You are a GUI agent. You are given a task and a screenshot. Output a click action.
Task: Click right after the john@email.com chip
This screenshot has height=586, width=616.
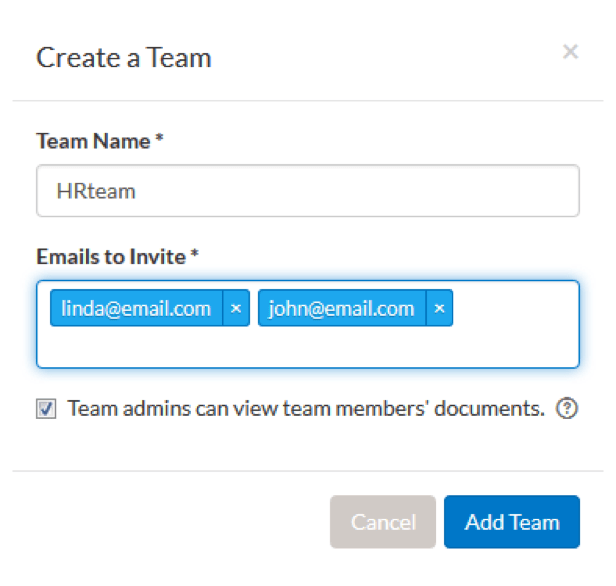pyautogui.click(x=470, y=309)
